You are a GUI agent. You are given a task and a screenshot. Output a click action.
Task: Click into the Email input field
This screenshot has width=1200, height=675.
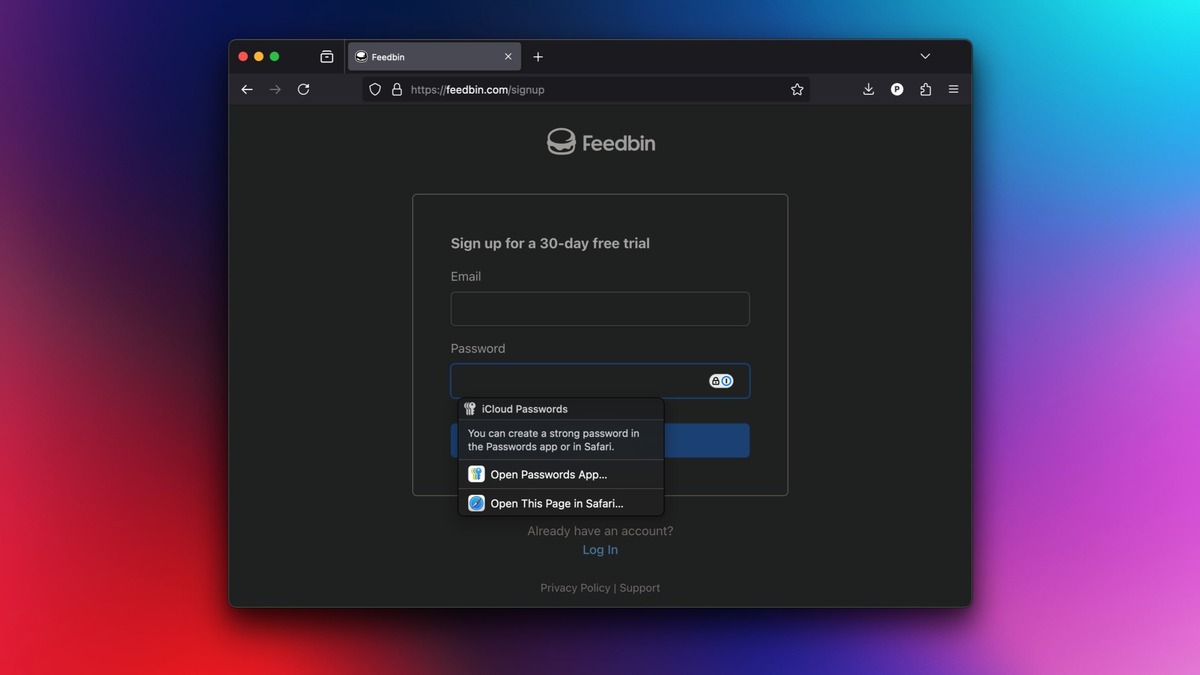pyautogui.click(x=600, y=309)
